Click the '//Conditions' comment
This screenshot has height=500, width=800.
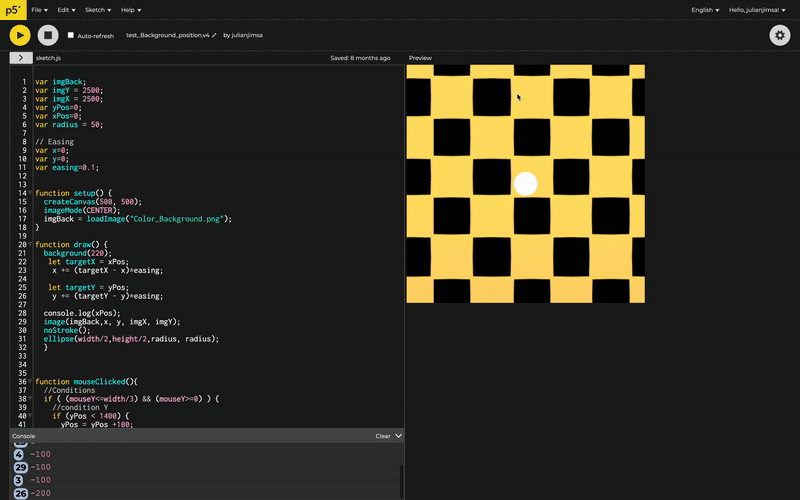(69, 390)
